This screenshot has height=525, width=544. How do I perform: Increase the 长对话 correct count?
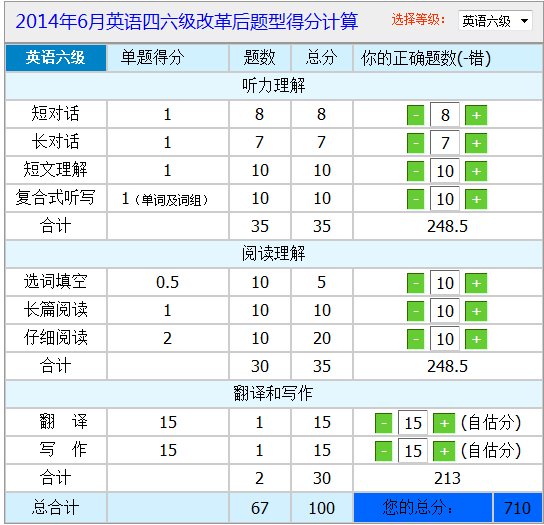(476, 143)
